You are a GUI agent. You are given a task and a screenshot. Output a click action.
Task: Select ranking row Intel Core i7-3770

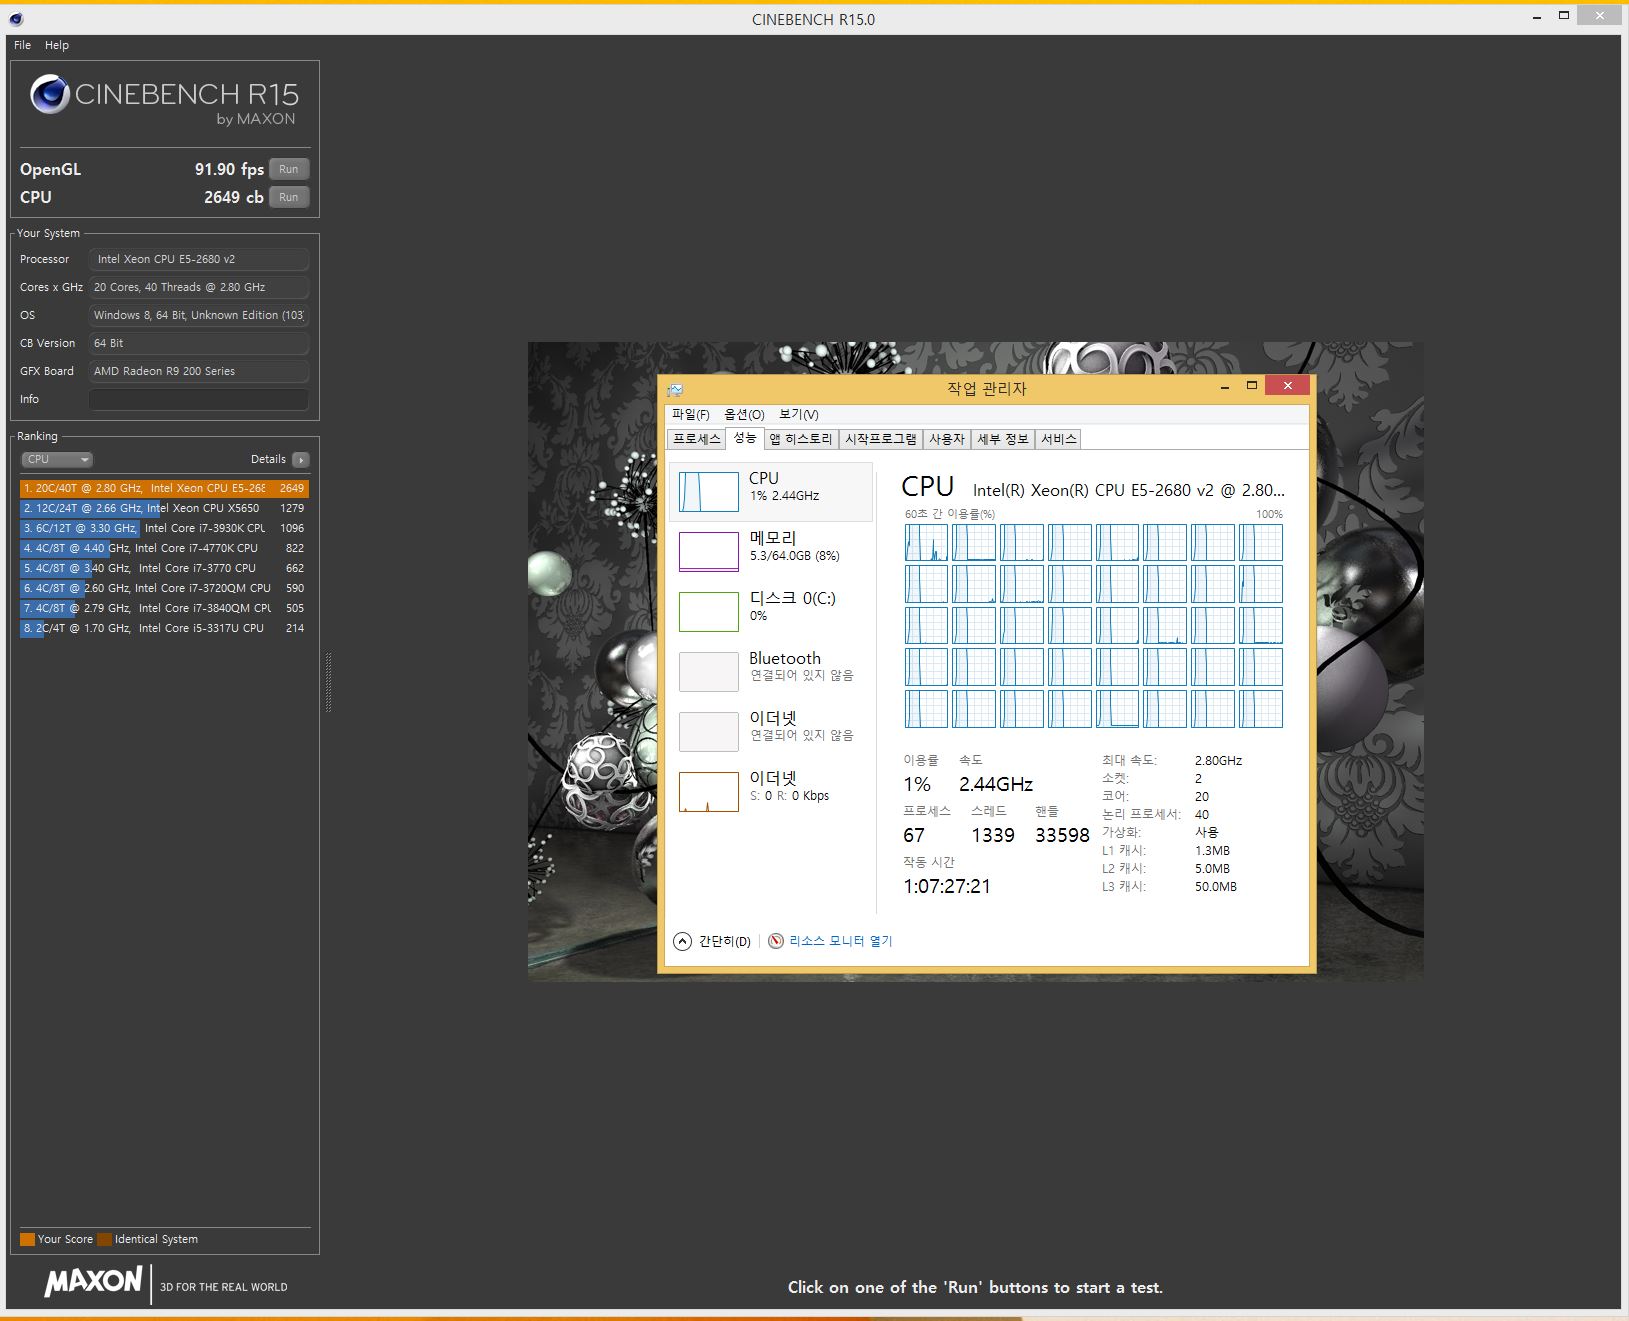click(x=164, y=568)
